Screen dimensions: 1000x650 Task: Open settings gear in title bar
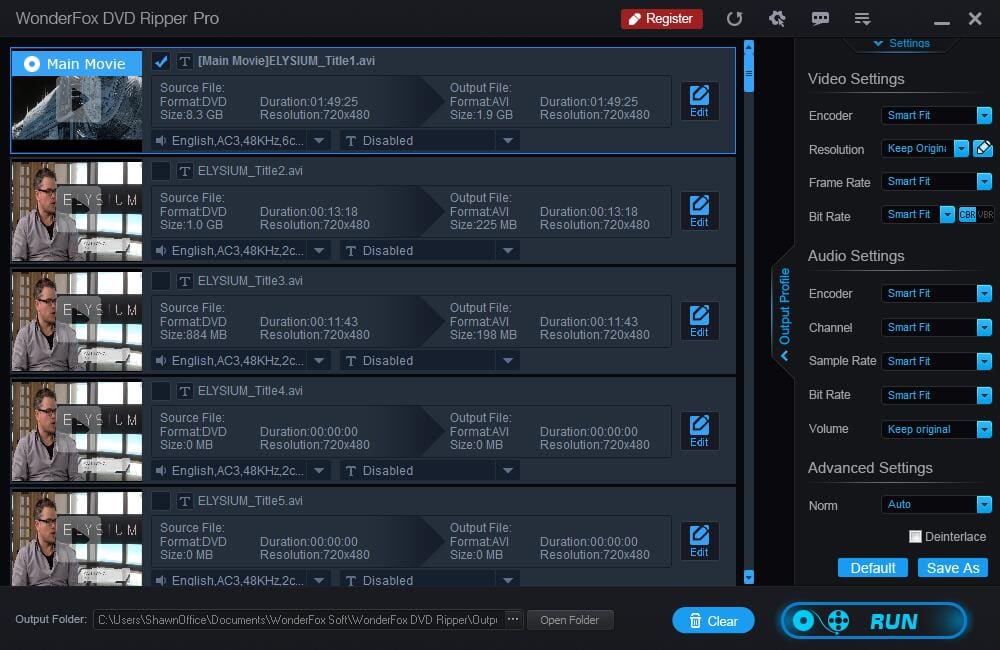777,19
